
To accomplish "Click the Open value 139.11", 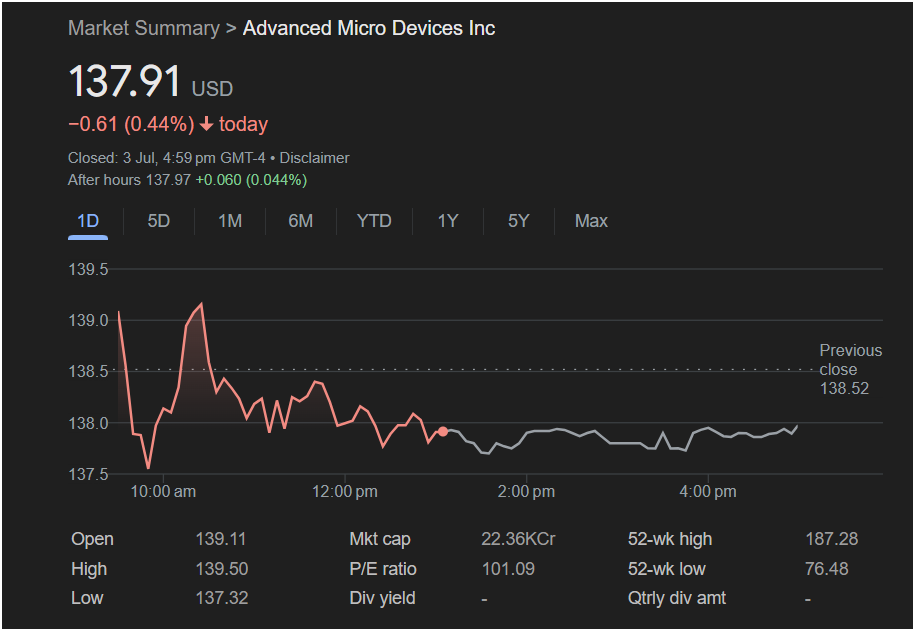I will (x=221, y=539).
